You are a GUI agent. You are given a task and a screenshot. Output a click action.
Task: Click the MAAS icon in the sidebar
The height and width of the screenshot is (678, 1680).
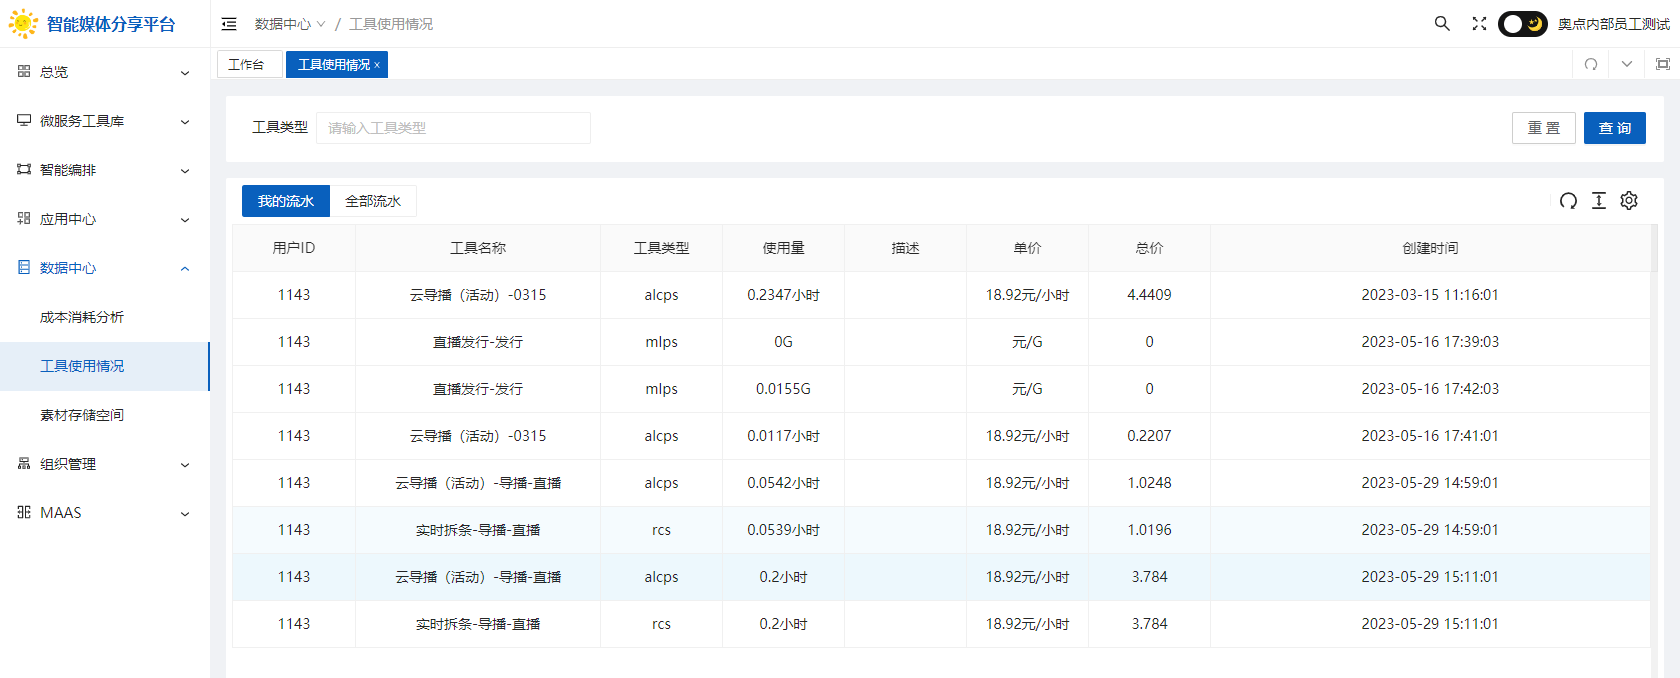point(24,512)
